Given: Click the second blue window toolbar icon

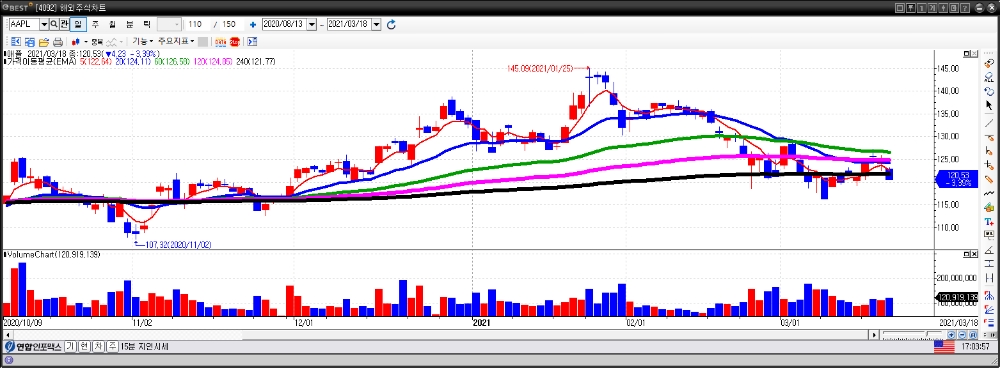Looking at the screenshot, I should (x=30, y=42).
